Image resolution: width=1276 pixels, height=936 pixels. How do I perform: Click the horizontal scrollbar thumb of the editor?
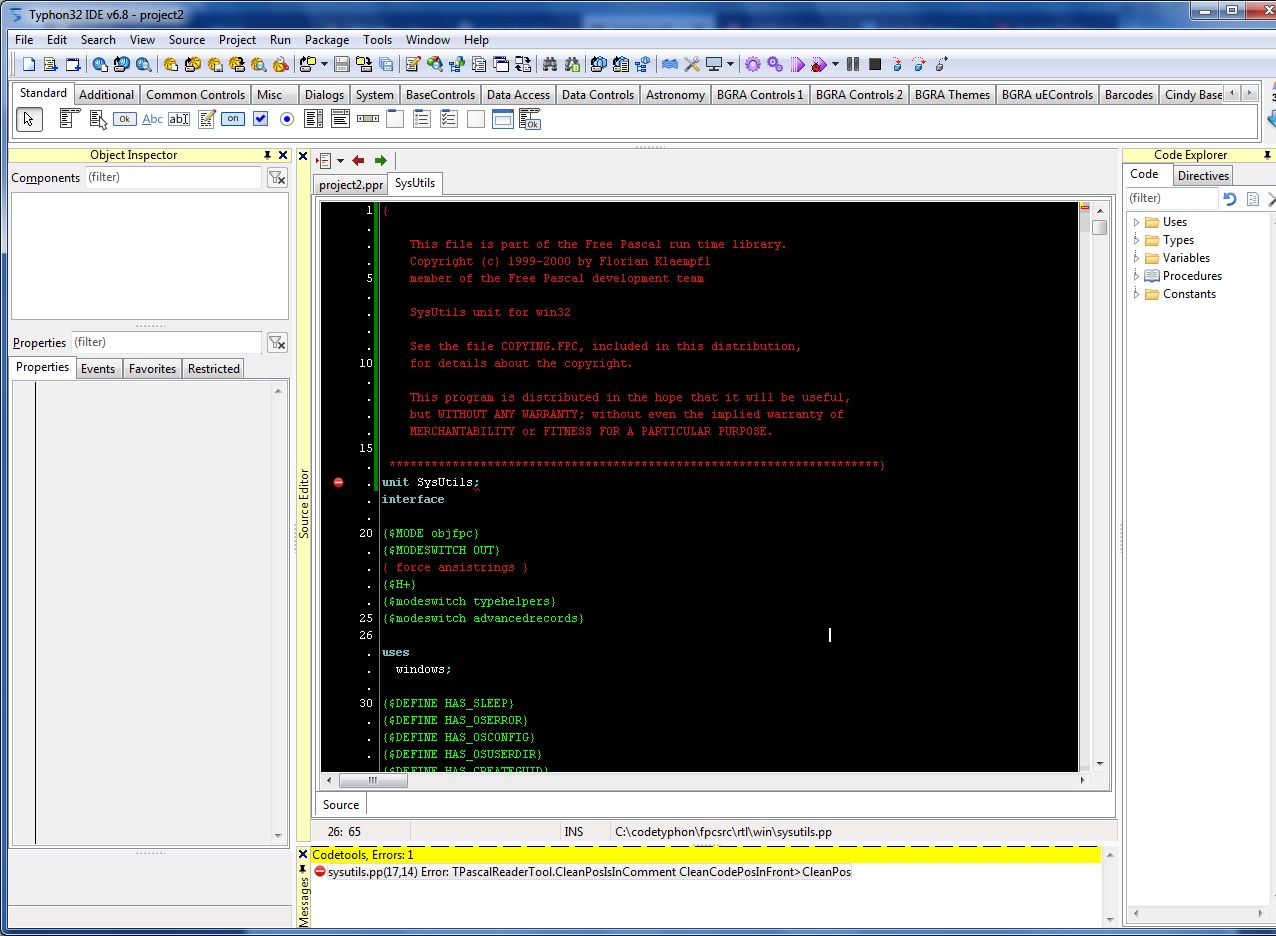pos(373,781)
